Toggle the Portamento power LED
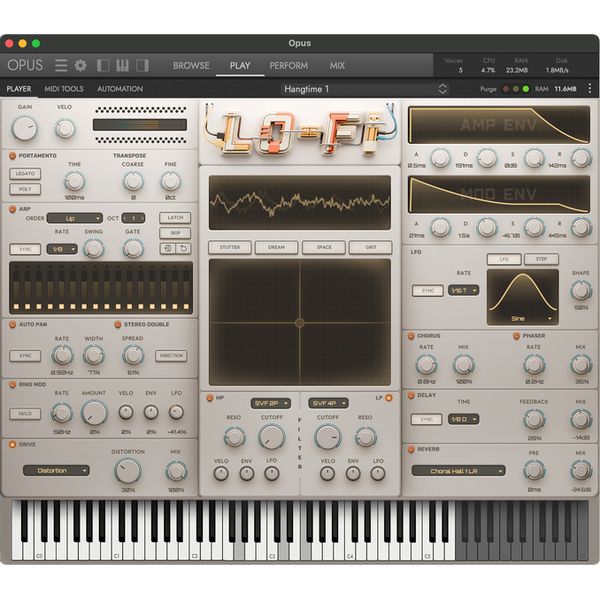This screenshot has width=600, height=600. point(12,156)
